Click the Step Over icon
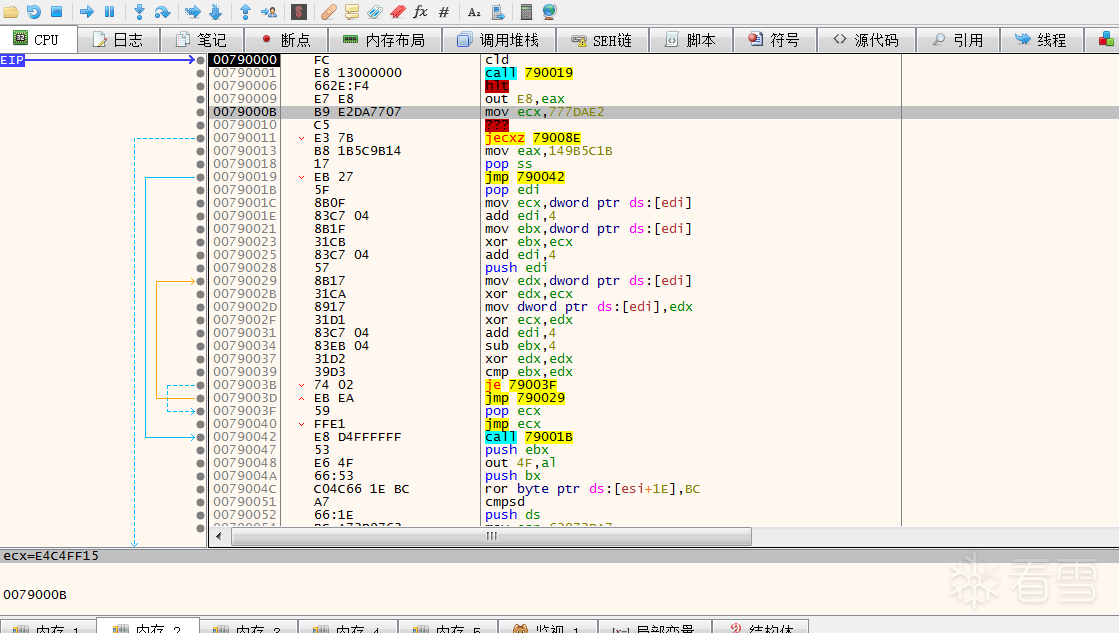 point(163,12)
